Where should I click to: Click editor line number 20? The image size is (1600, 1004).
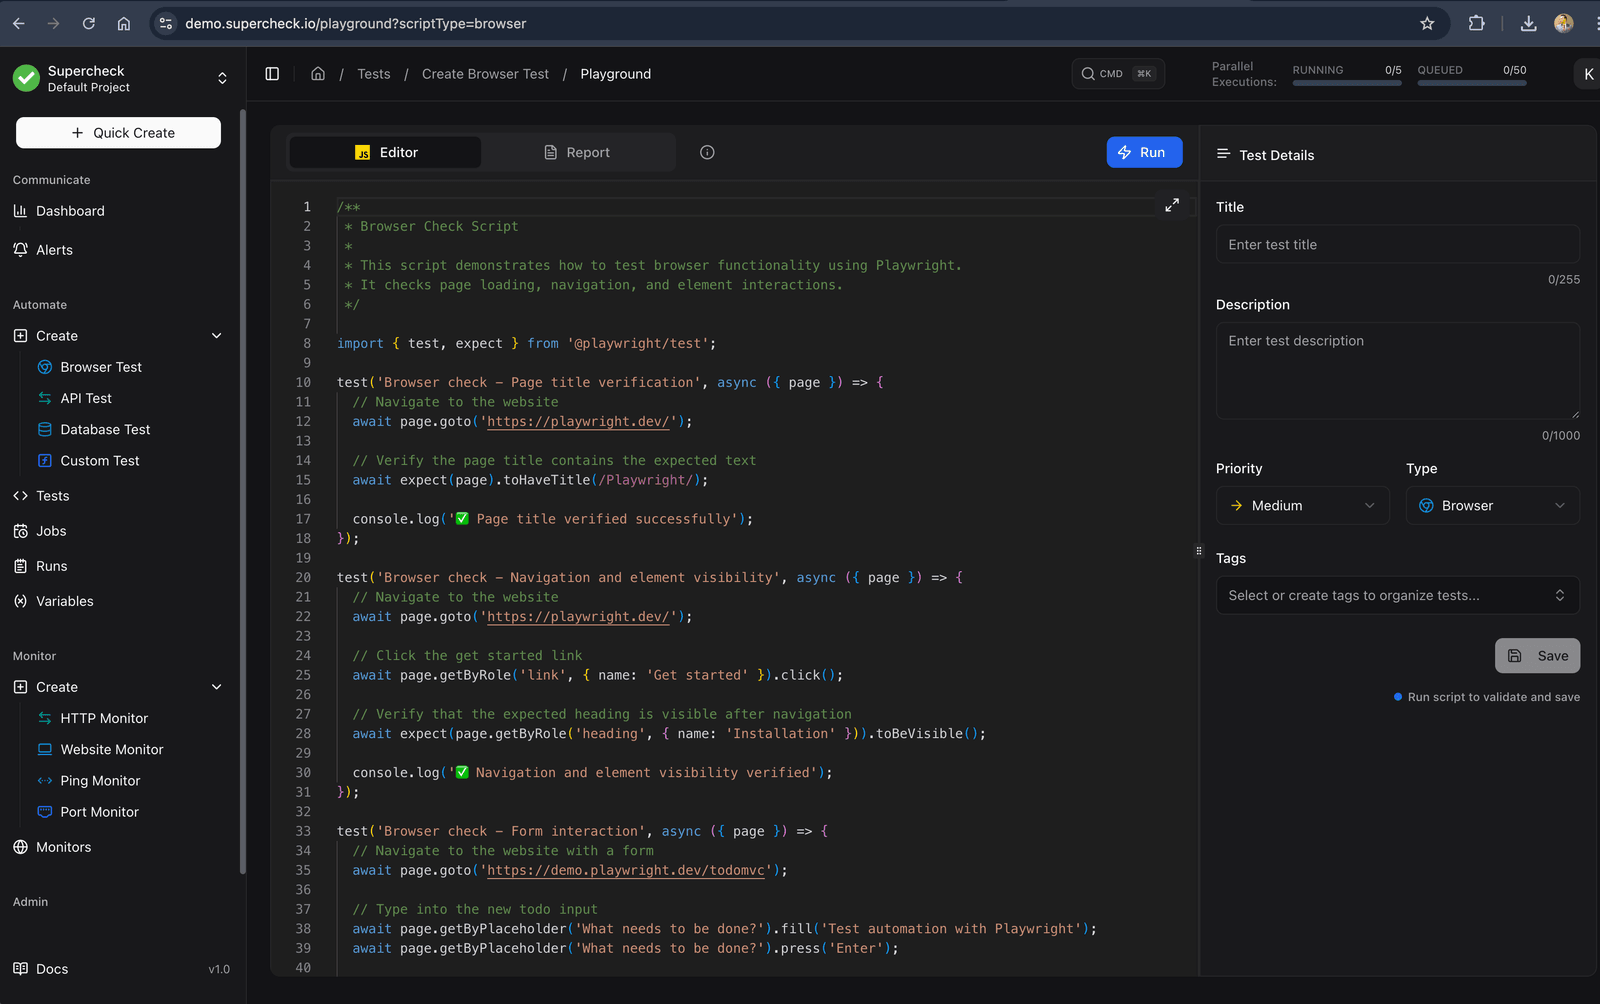pyautogui.click(x=303, y=577)
